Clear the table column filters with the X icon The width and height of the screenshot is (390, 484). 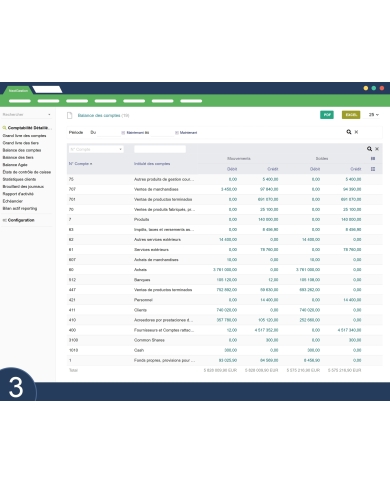377,149
